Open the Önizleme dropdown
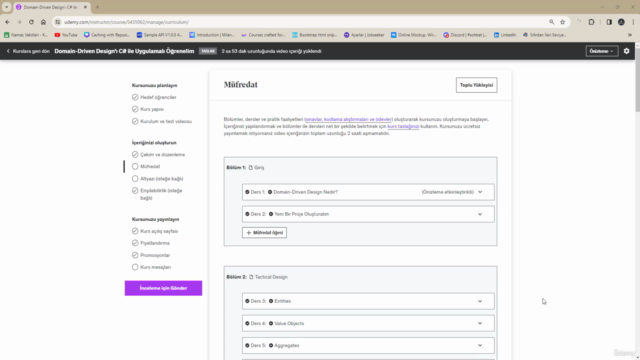This screenshot has width=640, height=360. coord(602,51)
